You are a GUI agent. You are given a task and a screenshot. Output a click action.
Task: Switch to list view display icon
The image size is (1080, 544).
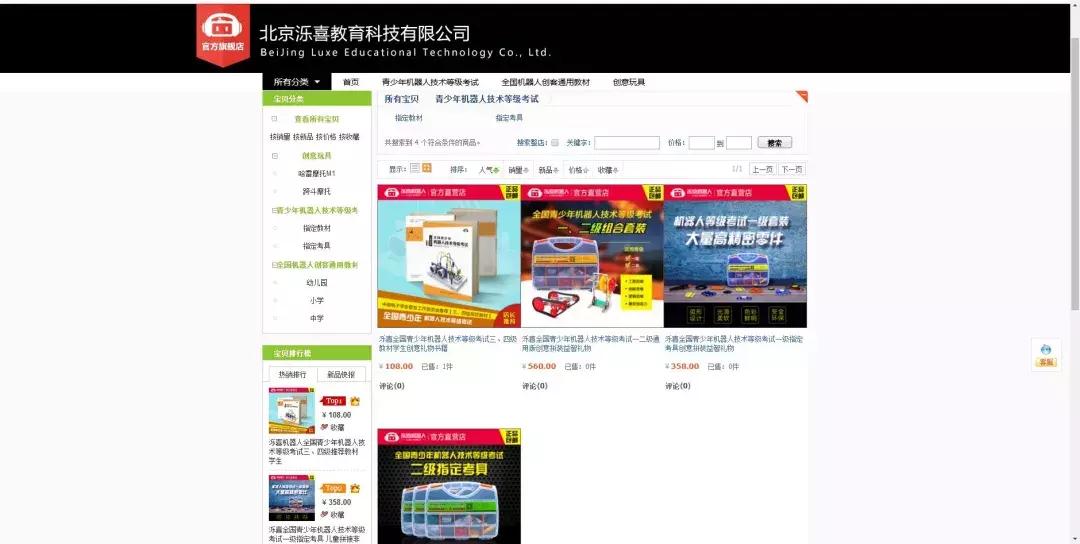415,168
